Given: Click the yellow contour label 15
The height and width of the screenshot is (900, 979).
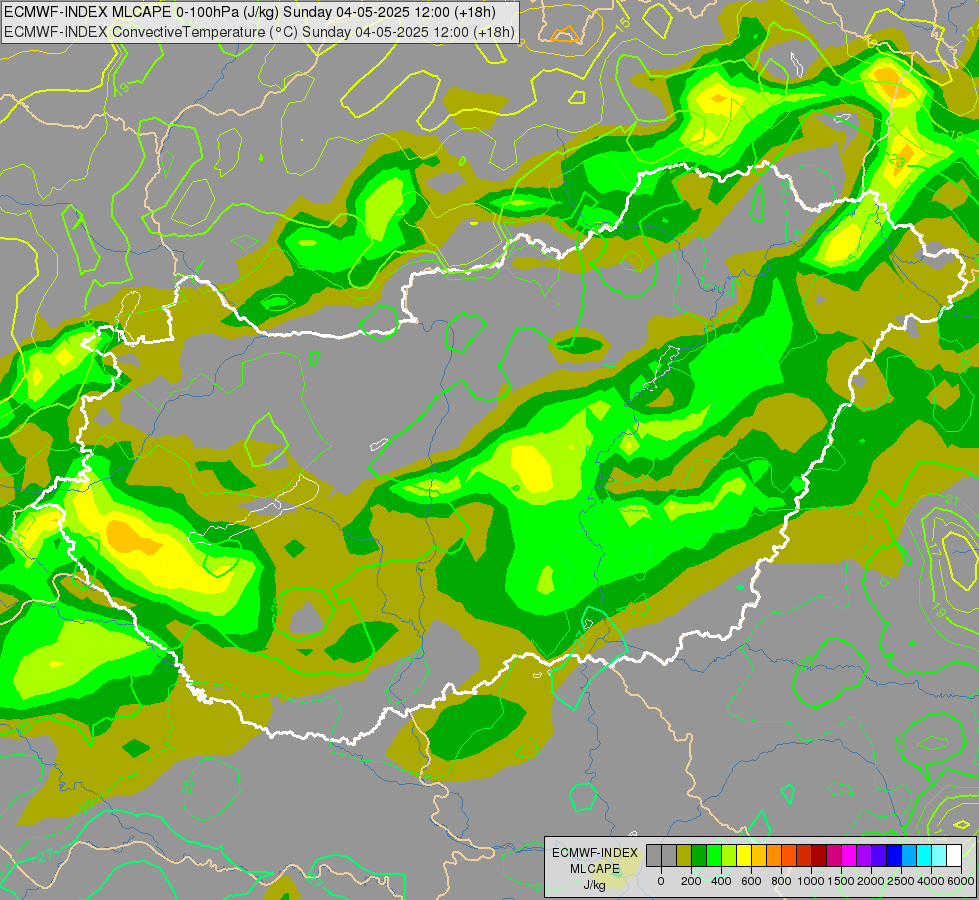Looking at the screenshot, I should point(622,25).
